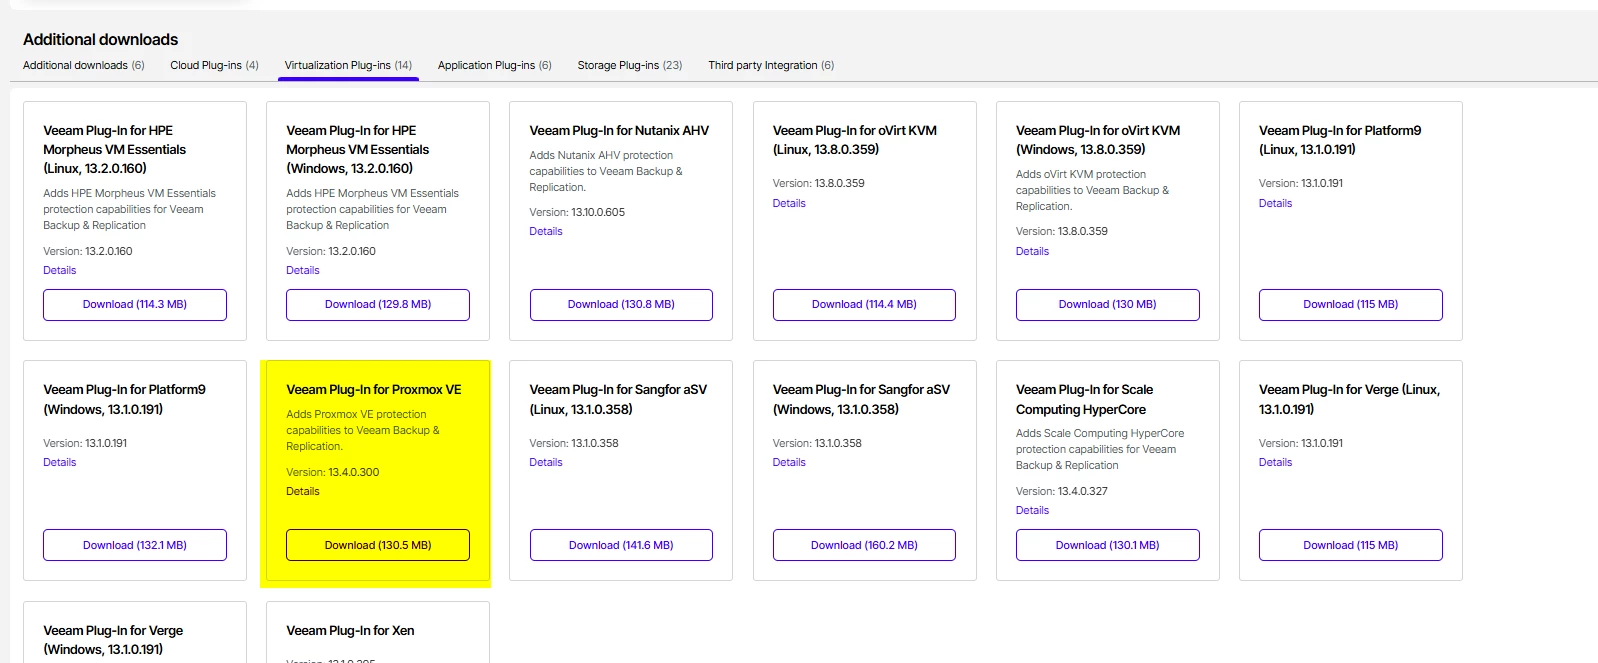1598x663 pixels.
Task: Show Details for Scale Computing HyperCore plug-in
Action: pyautogui.click(x=1032, y=510)
